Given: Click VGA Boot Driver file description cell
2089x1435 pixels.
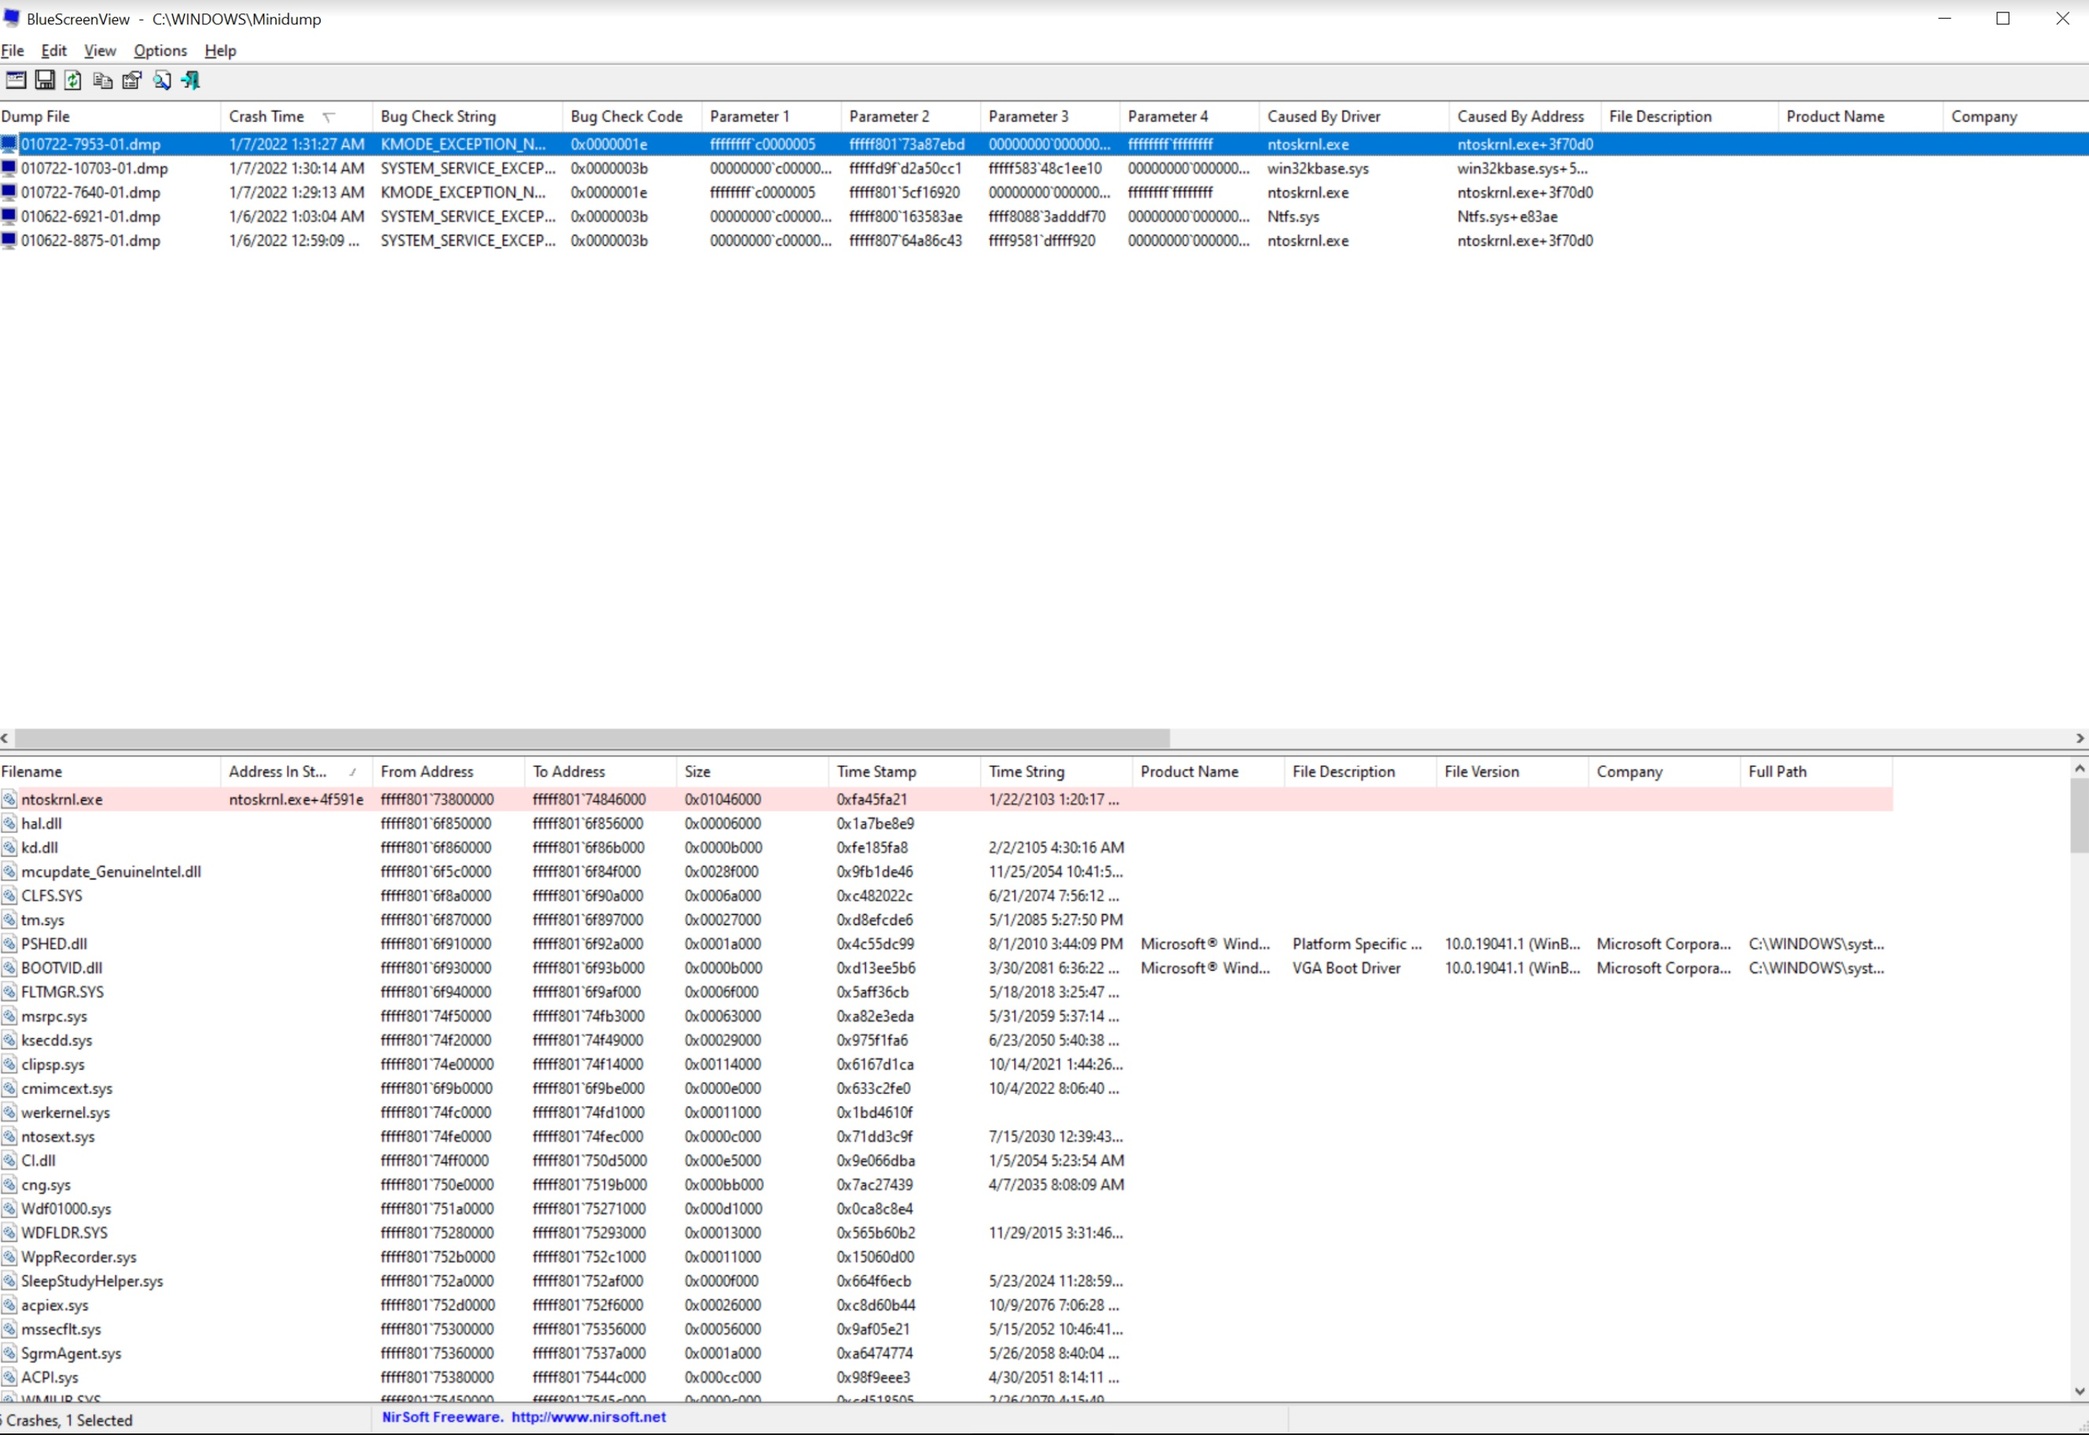Looking at the screenshot, I should click(1346, 968).
